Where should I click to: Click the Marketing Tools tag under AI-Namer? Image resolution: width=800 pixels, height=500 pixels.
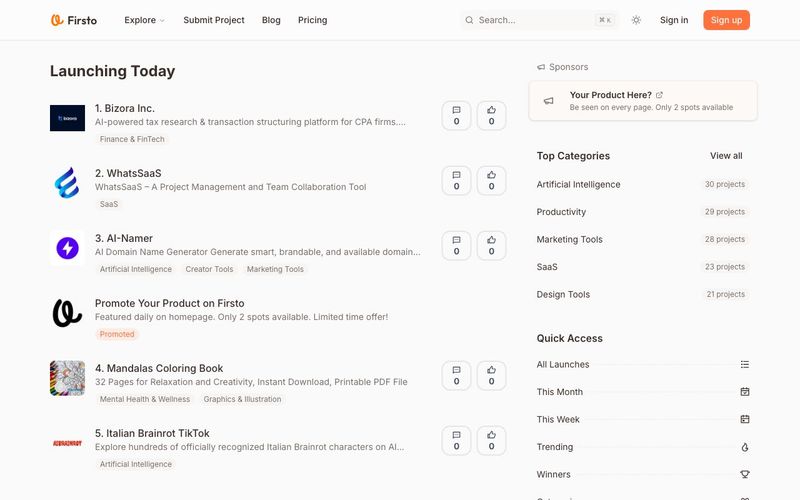275,269
